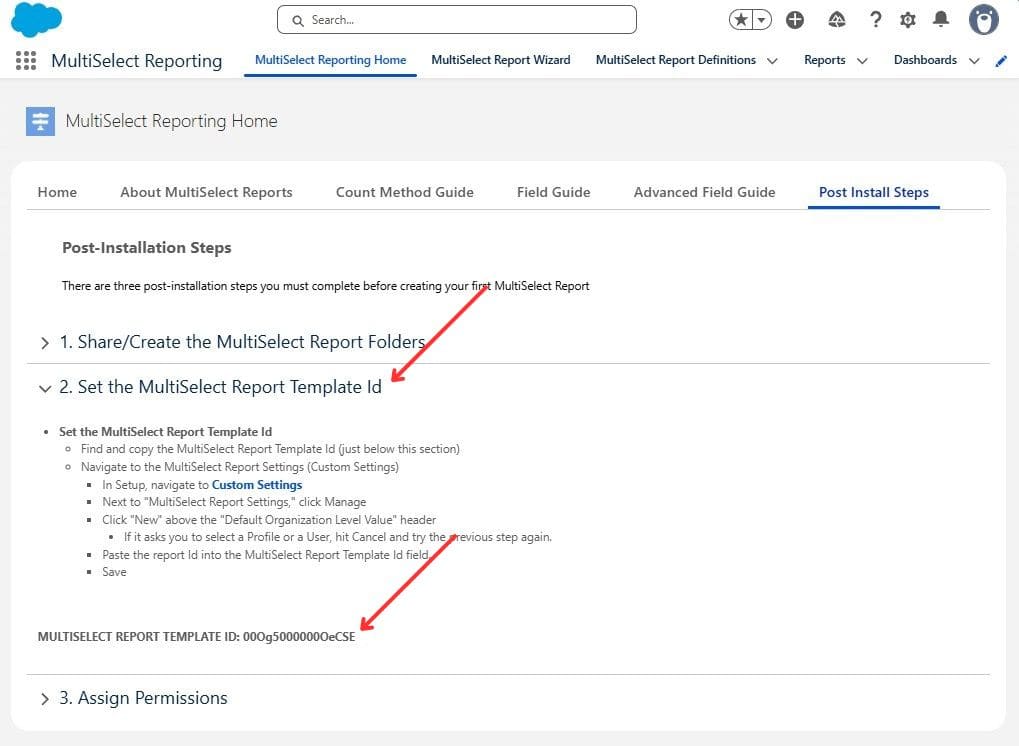Viewport: 1019px width, 746px height.
Task: Open the Dashboards dropdown menu
Action: pyautogui.click(x=973, y=60)
